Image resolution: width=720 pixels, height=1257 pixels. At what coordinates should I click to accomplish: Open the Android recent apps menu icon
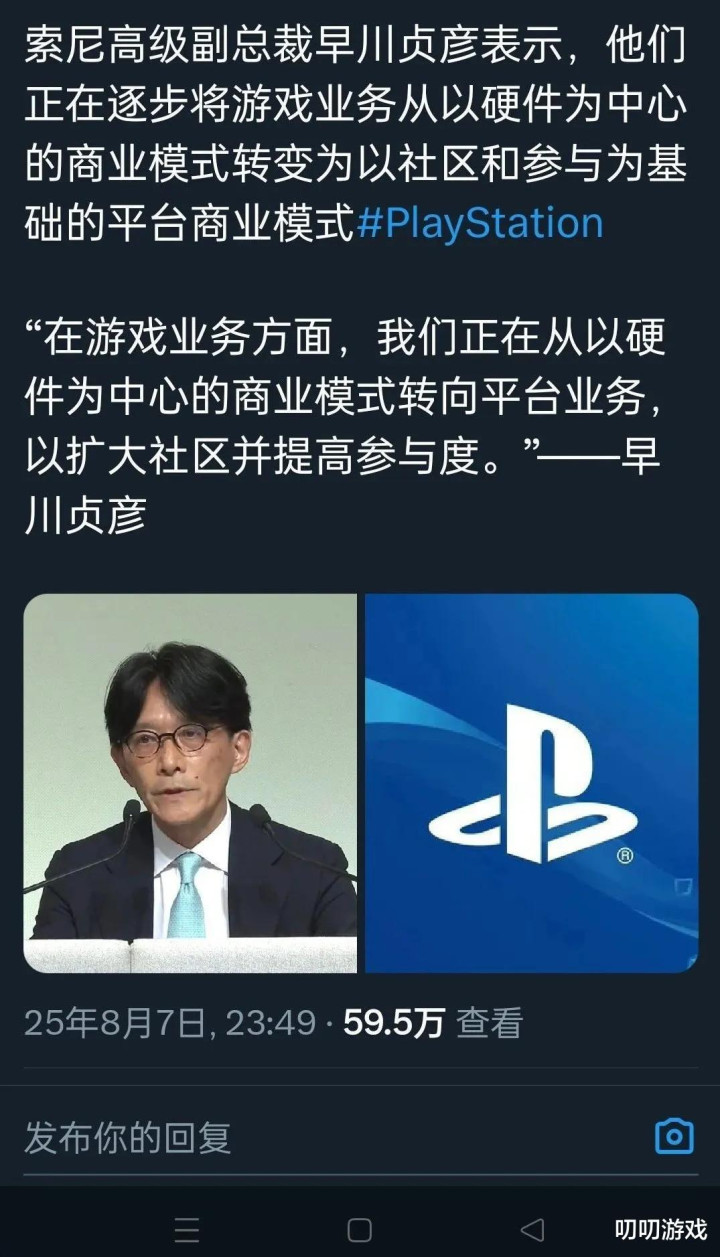[x=186, y=1229]
